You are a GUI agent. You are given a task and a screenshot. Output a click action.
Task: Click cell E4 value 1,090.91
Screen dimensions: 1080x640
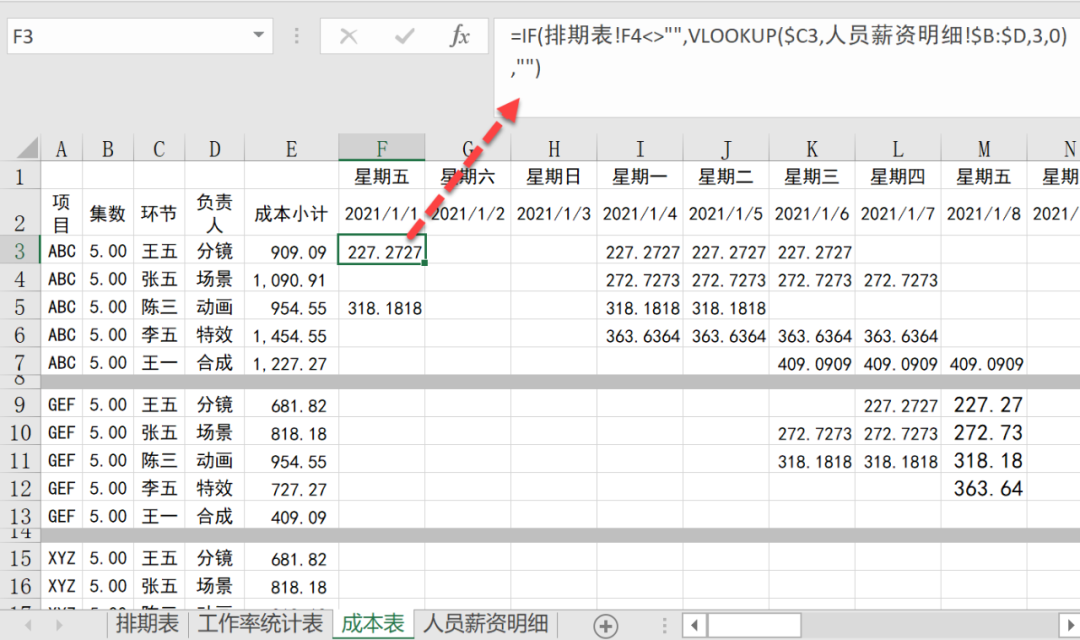pos(291,280)
